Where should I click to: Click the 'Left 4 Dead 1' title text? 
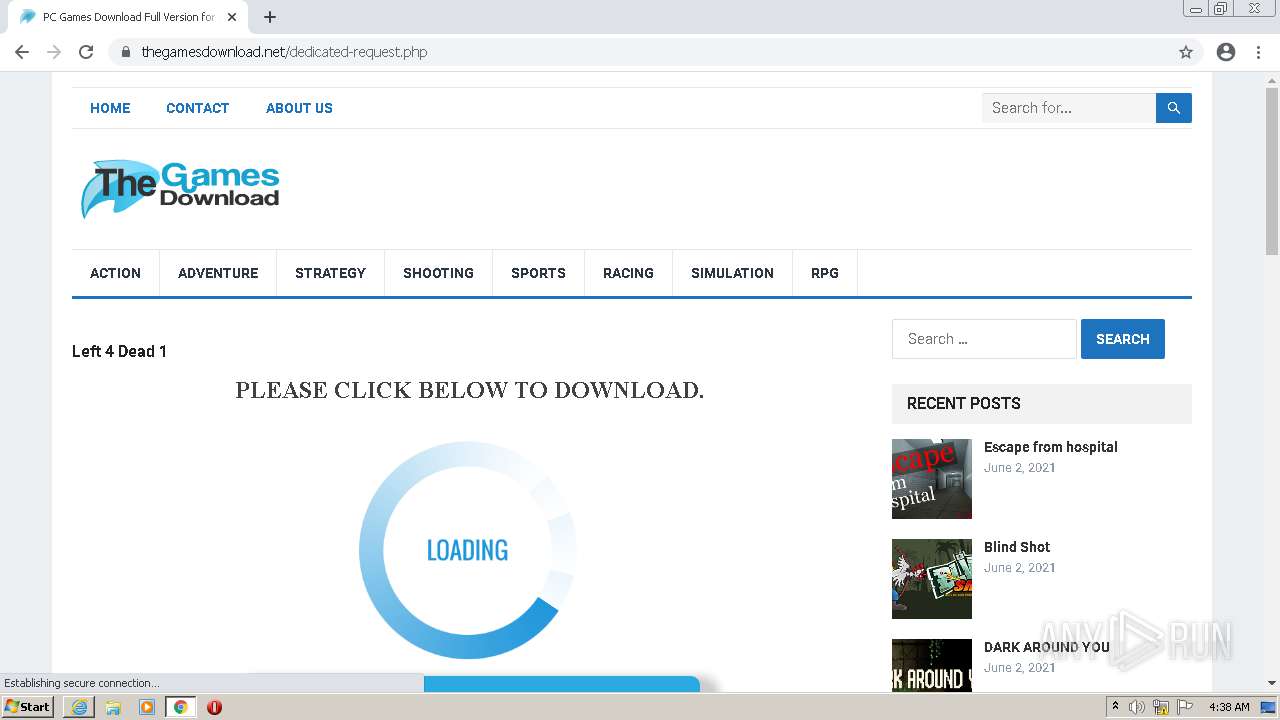pos(119,351)
